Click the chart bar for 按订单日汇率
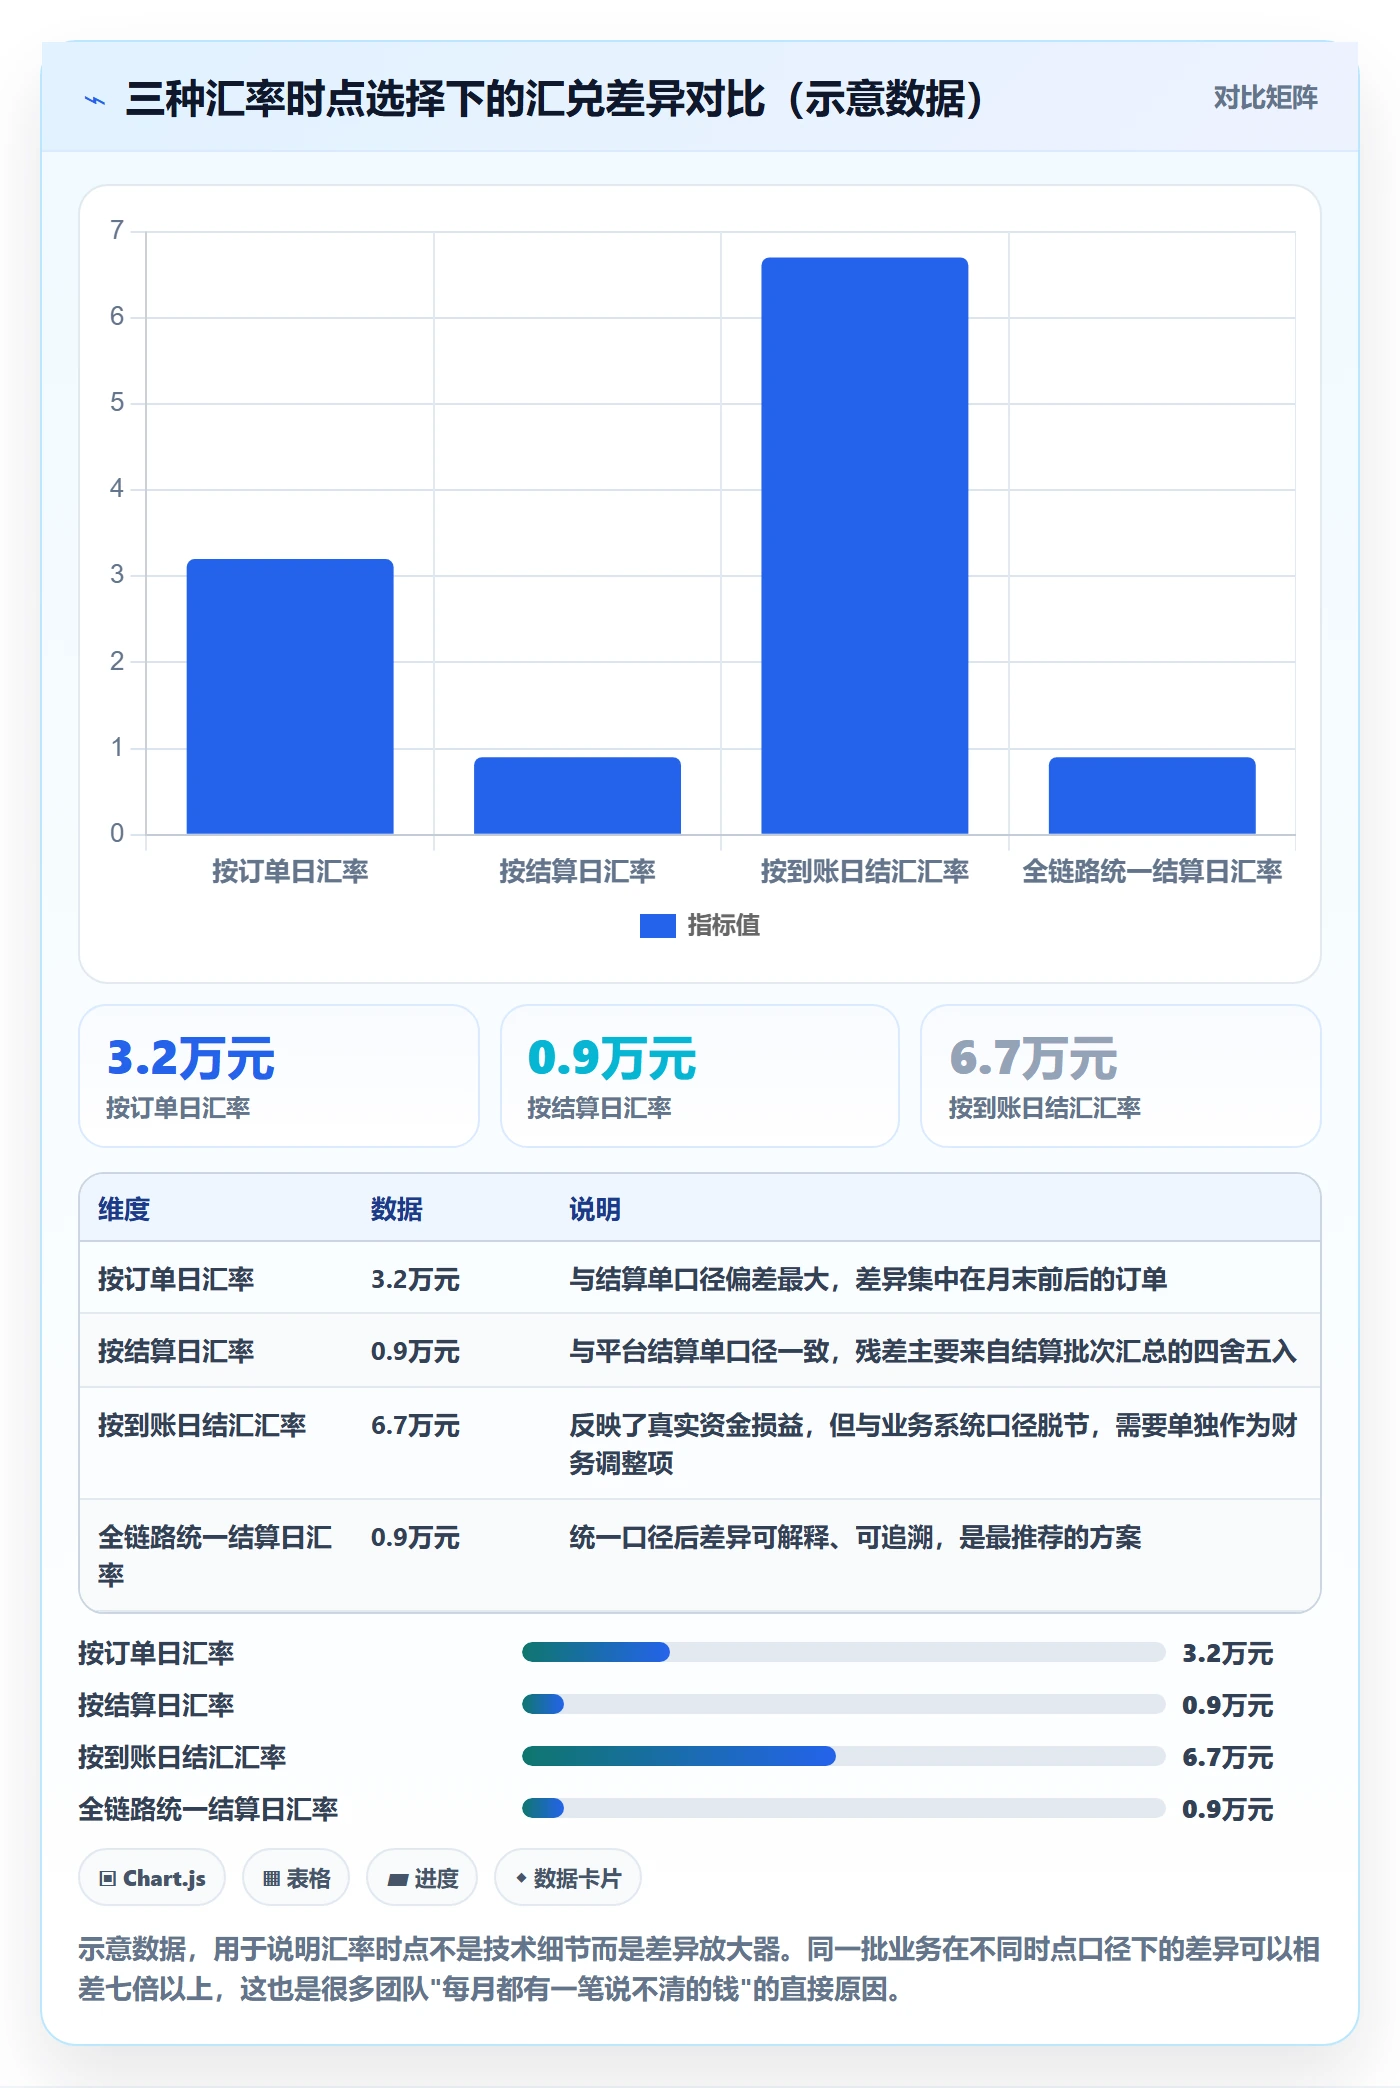1400x2088 pixels. tap(290, 696)
